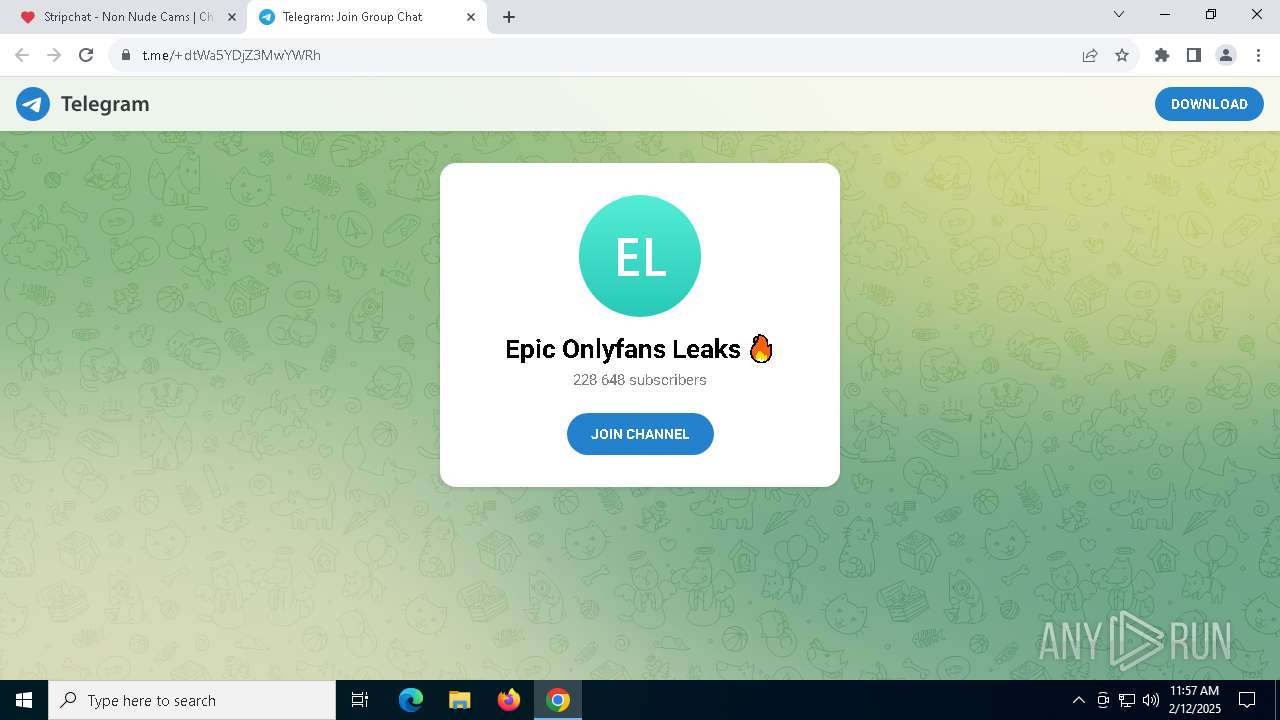Open the volume control tray icon
The image size is (1280, 720).
[x=1151, y=700]
